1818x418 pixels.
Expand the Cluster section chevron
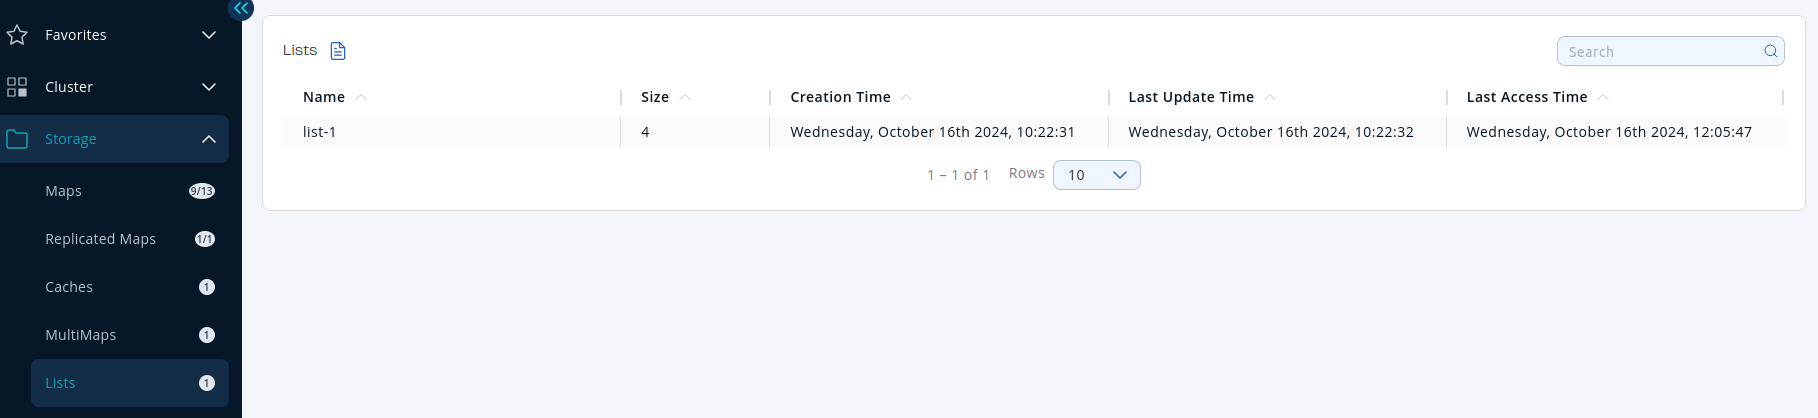point(209,87)
